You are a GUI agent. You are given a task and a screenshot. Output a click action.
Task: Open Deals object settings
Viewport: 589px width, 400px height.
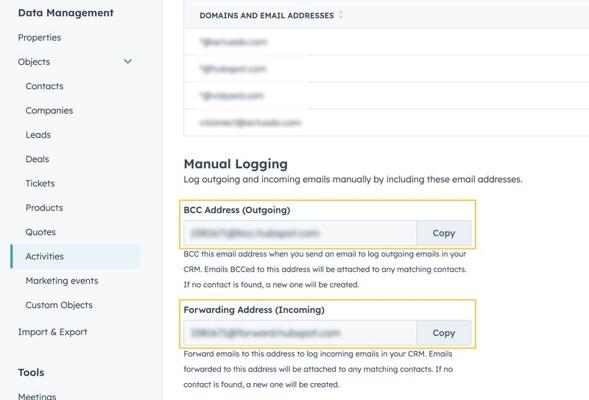click(x=37, y=159)
